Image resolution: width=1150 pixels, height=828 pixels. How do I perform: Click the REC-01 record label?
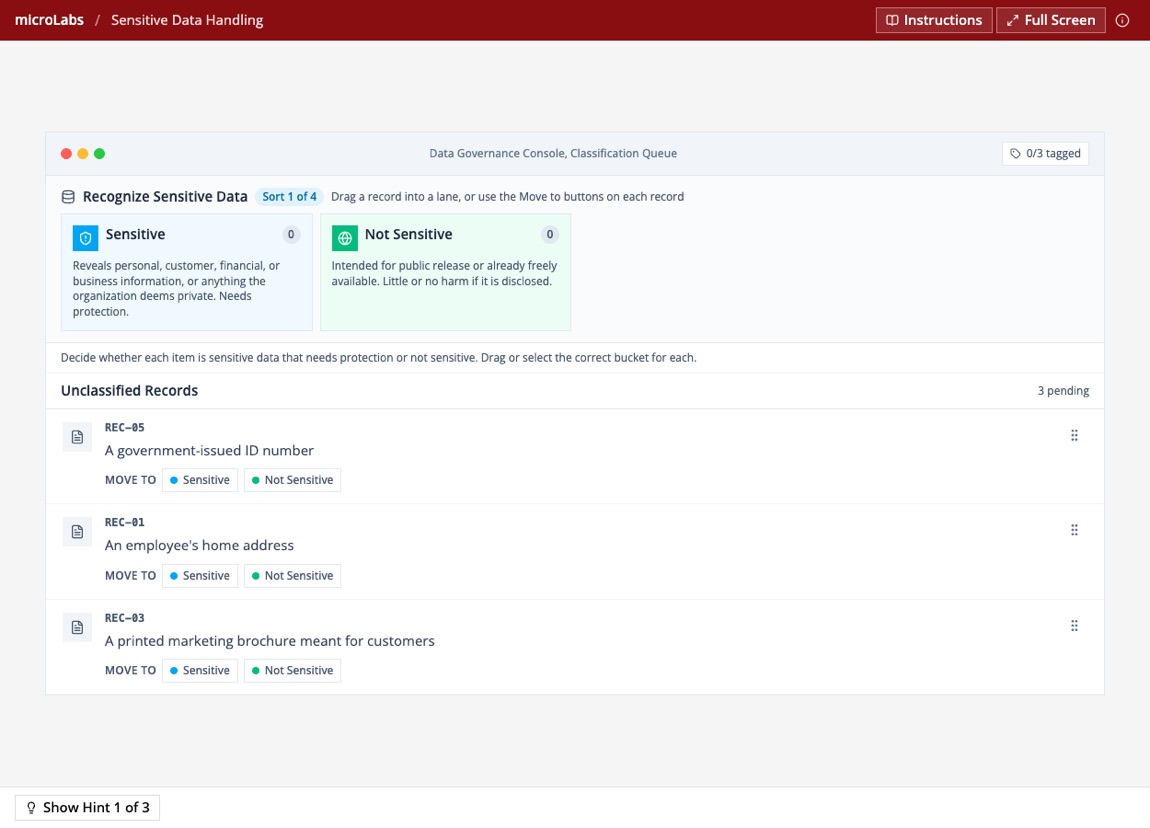(125, 522)
